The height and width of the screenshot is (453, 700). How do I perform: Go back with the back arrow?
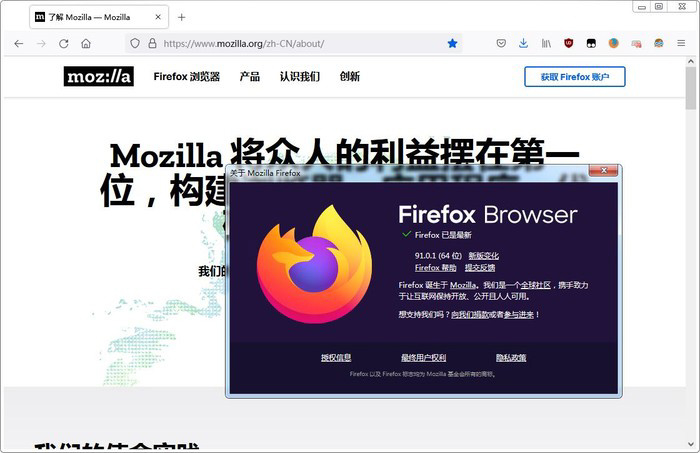coord(18,44)
